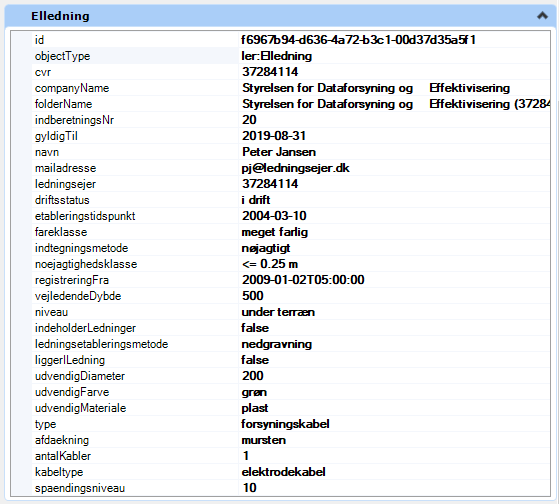The image size is (559, 504).
Task: Click the kabeltype row label
Action: [59, 472]
